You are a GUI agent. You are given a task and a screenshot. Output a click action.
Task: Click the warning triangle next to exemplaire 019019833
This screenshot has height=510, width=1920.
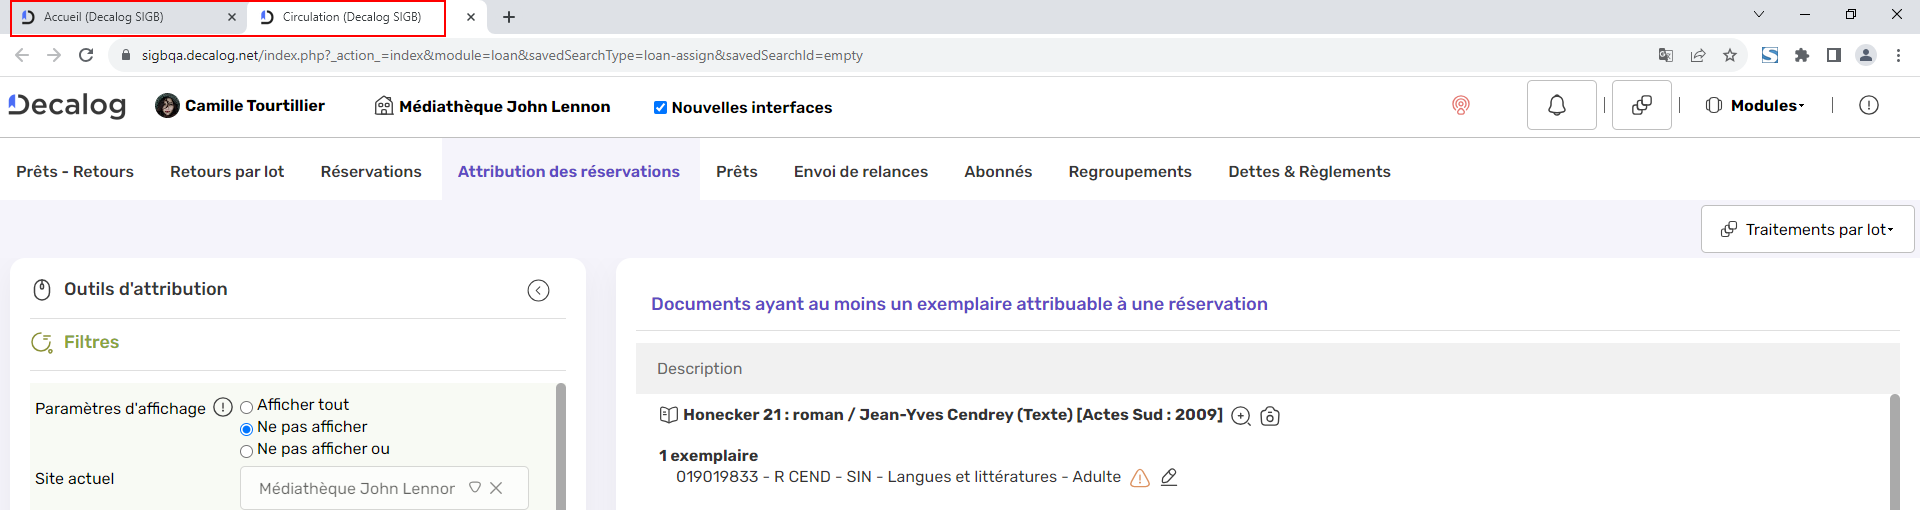pos(1140,478)
